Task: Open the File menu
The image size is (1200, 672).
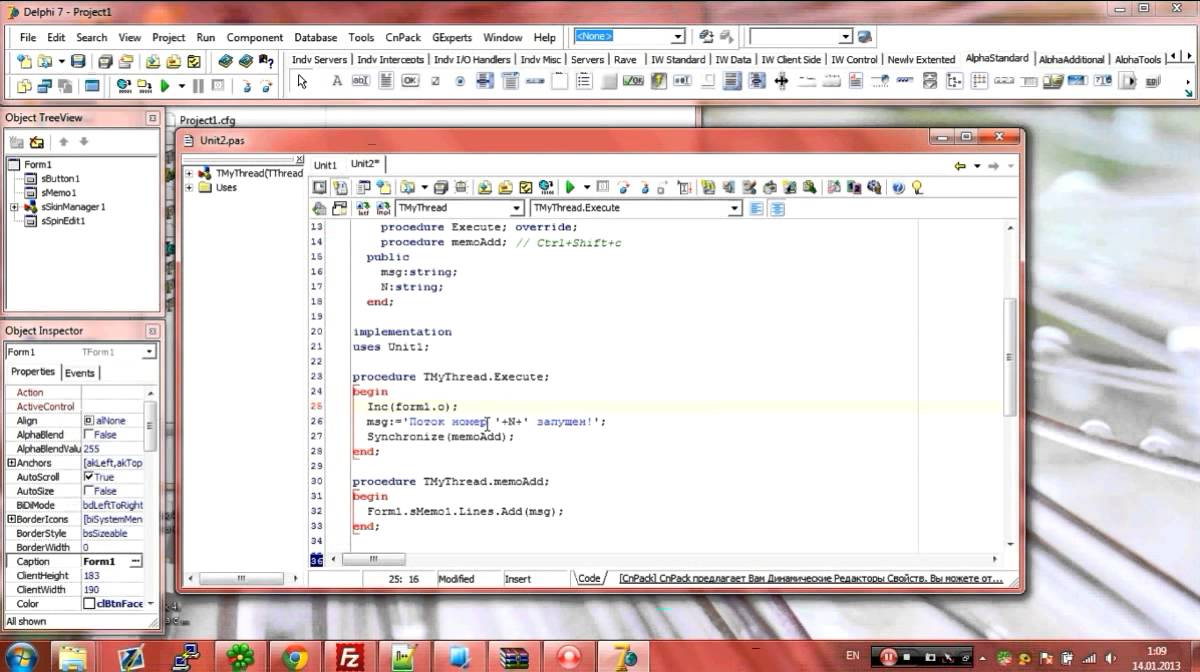Action: pyautogui.click(x=28, y=37)
